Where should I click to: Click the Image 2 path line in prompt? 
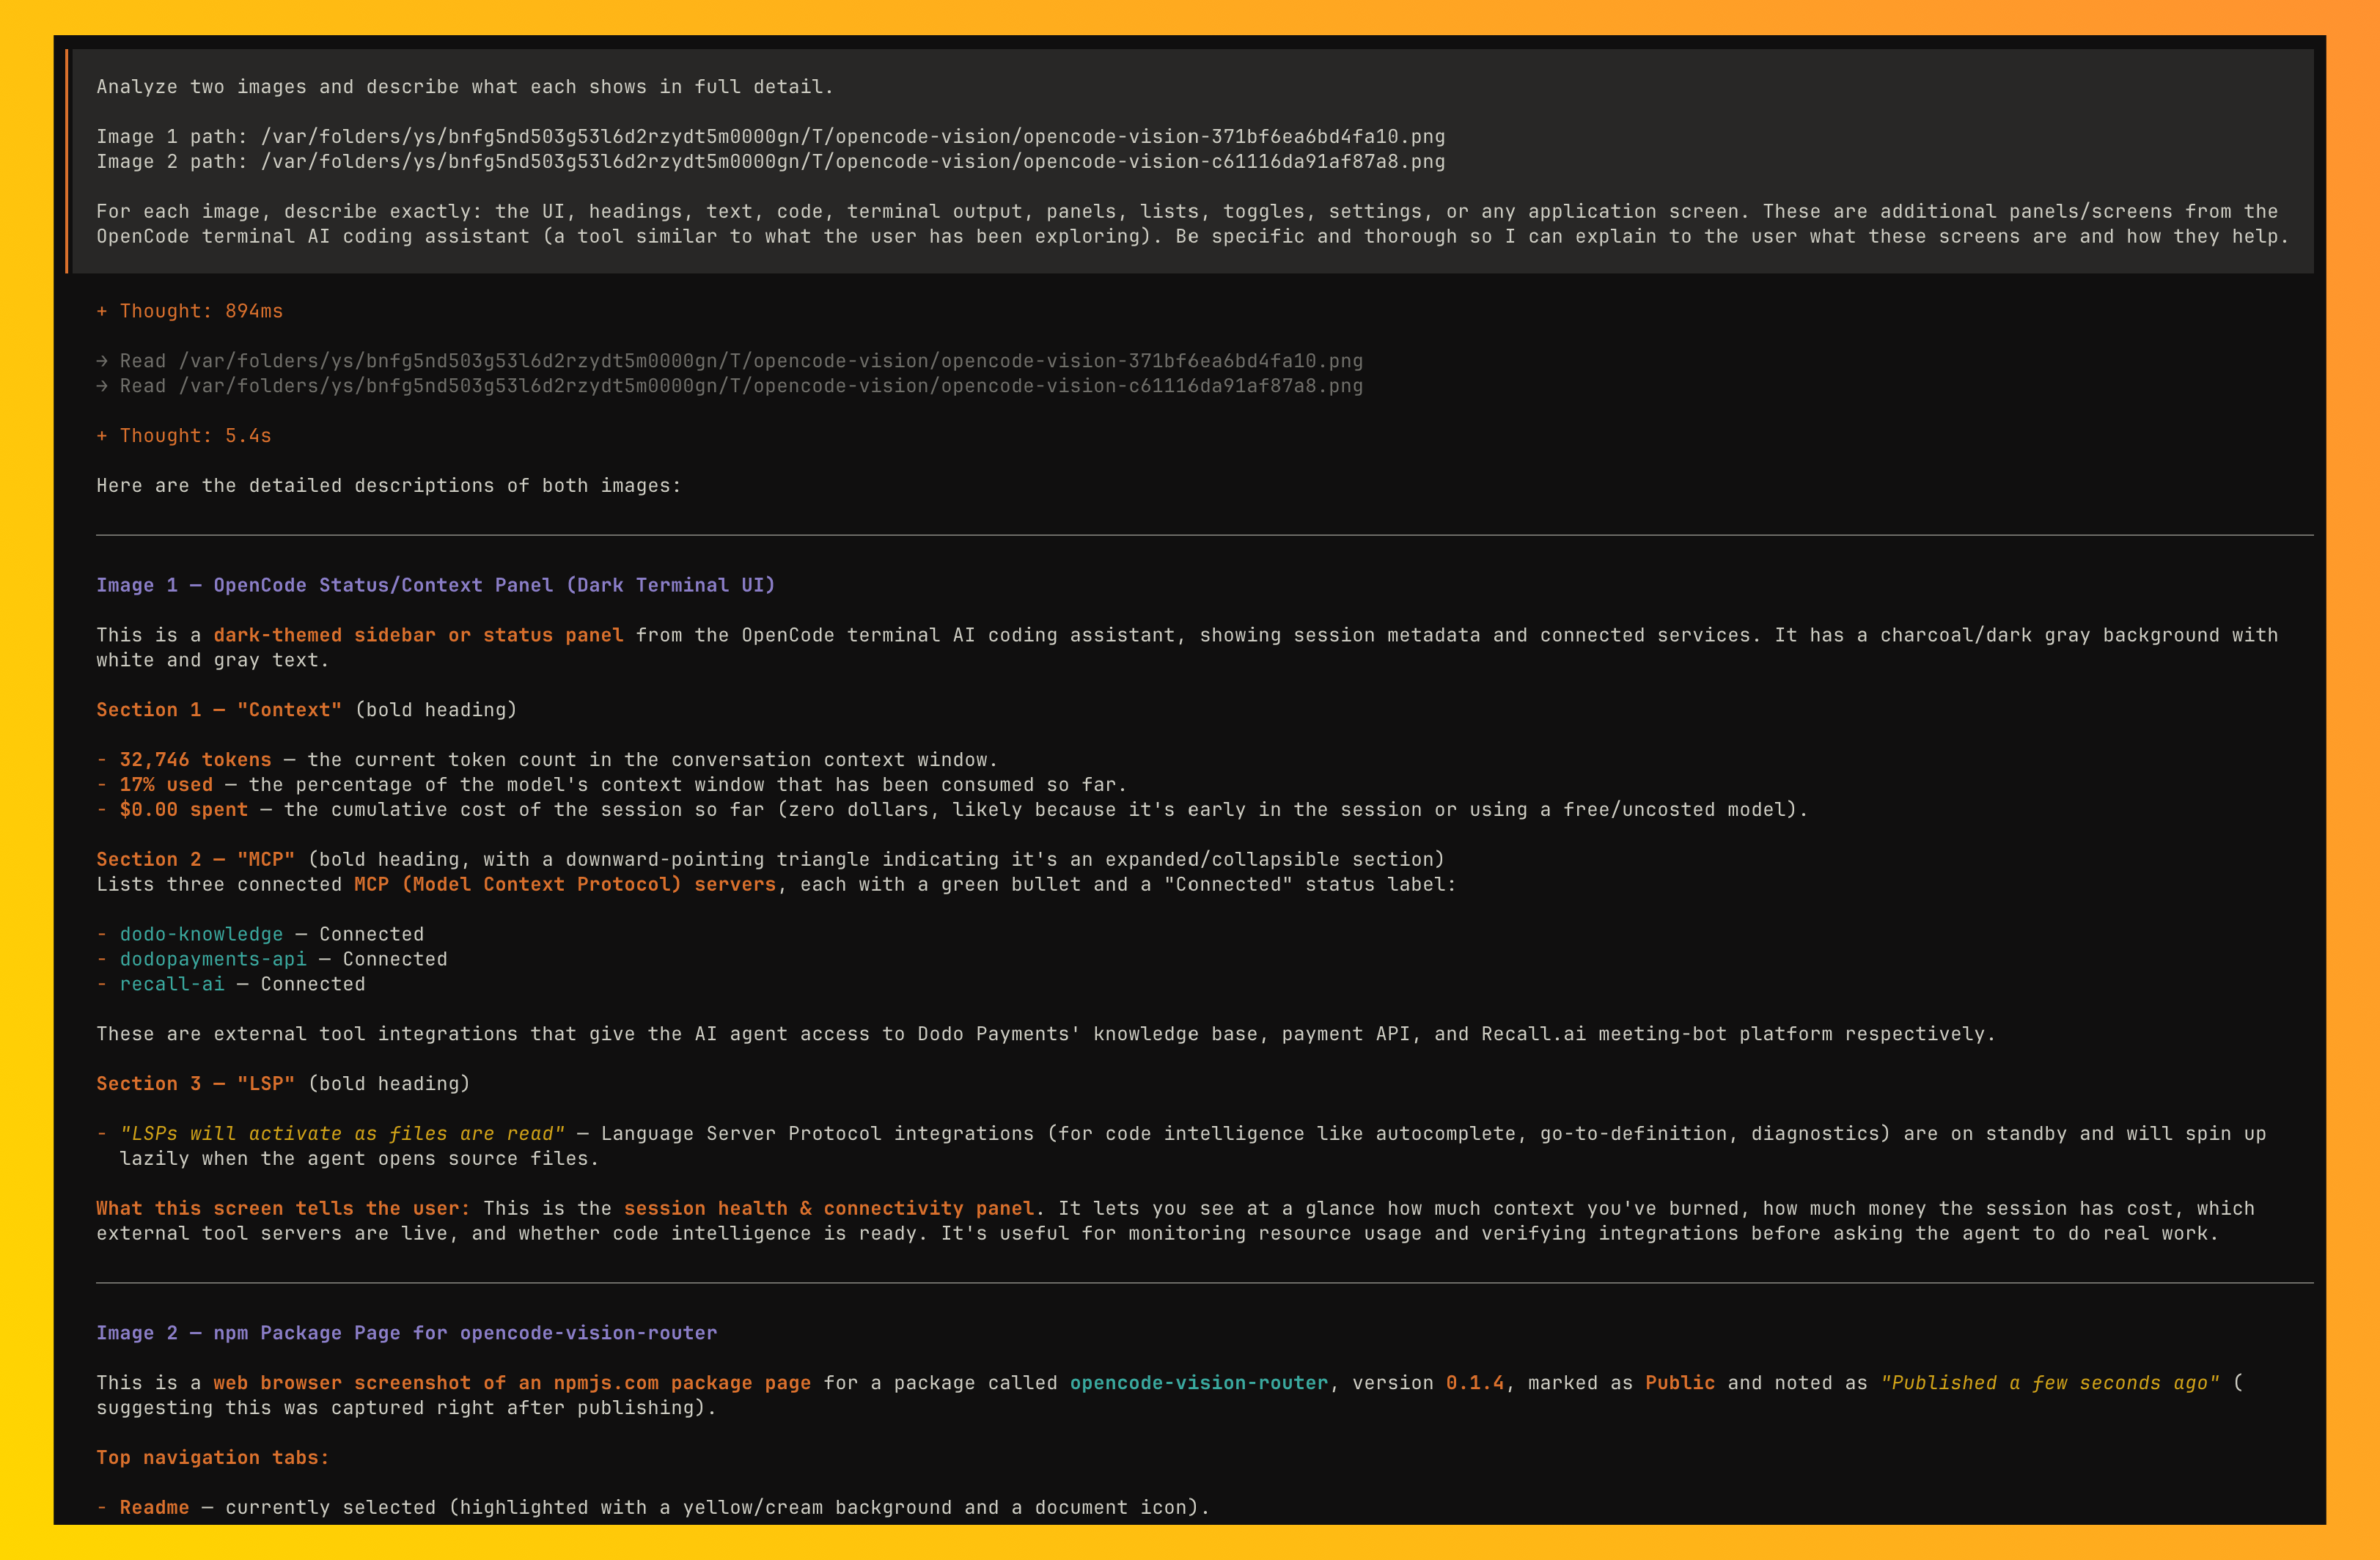click(771, 162)
